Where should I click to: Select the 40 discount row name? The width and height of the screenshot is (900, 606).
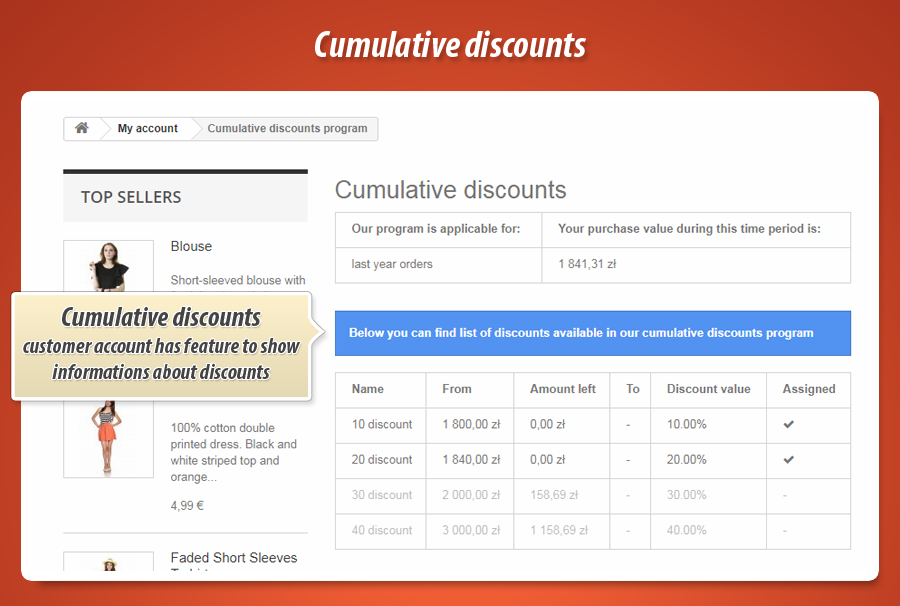pos(381,530)
